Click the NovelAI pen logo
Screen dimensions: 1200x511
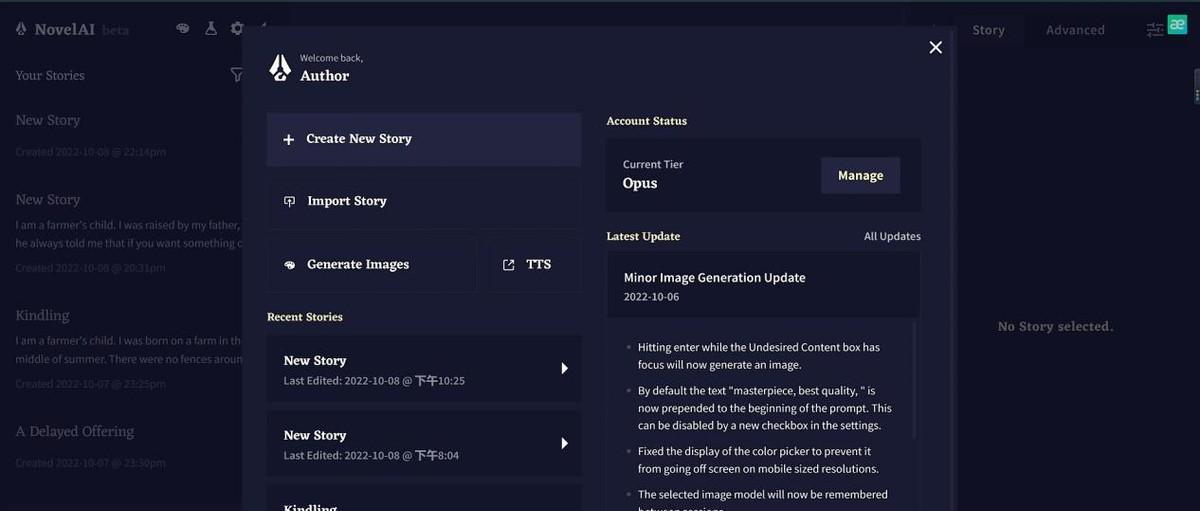[x=21, y=30]
